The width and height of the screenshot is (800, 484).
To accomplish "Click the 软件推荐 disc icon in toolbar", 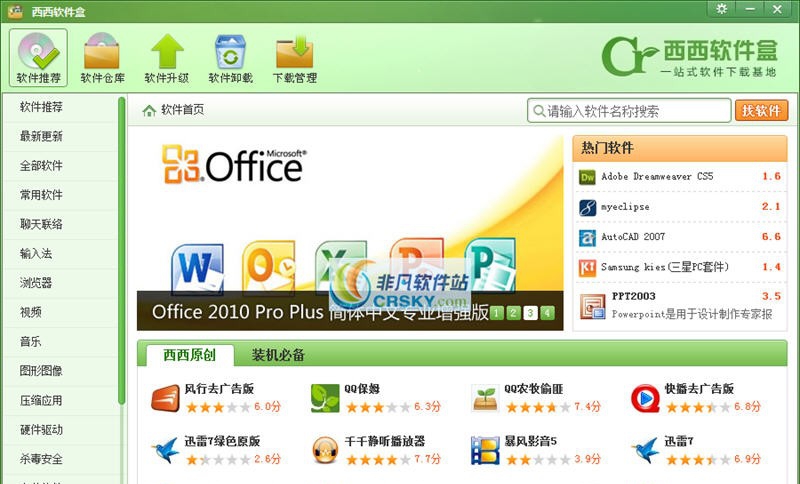I will point(38,51).
